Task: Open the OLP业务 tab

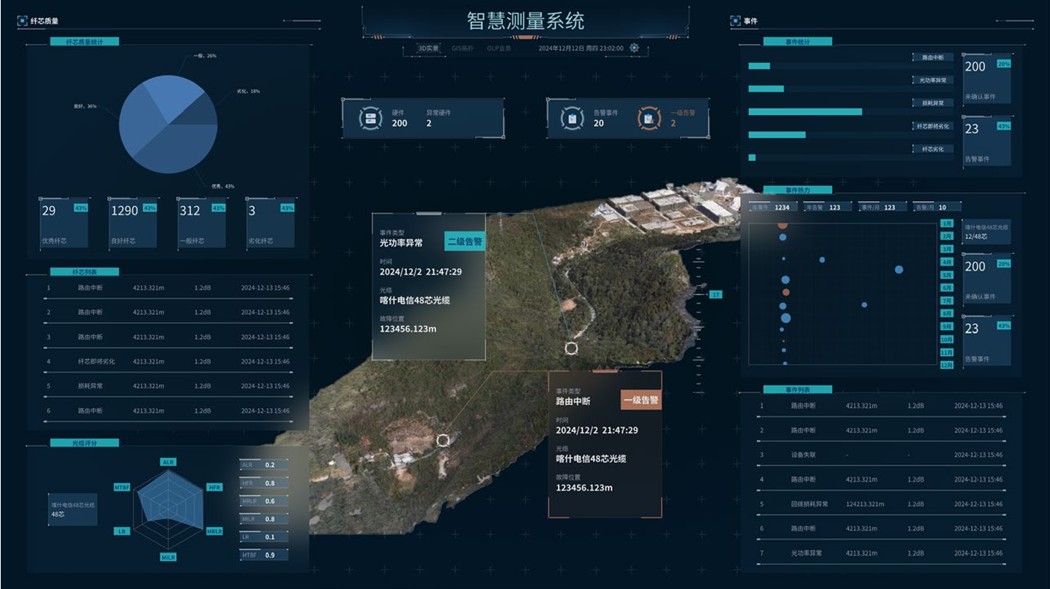Action: pos(498,48)
